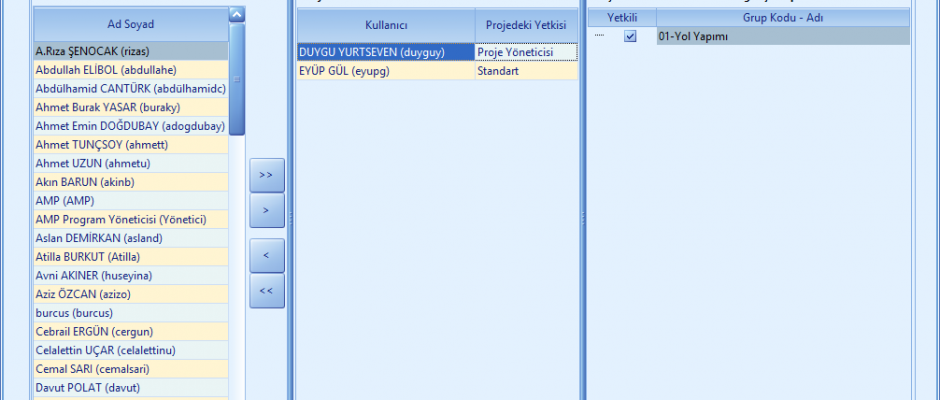Image resolution: width=940 pixels, height=400 pixels.
Task: Toggle Yetkili checkbox for 01-Yol Yapımı
Action: pyautogui.click(x=630, y=36)
